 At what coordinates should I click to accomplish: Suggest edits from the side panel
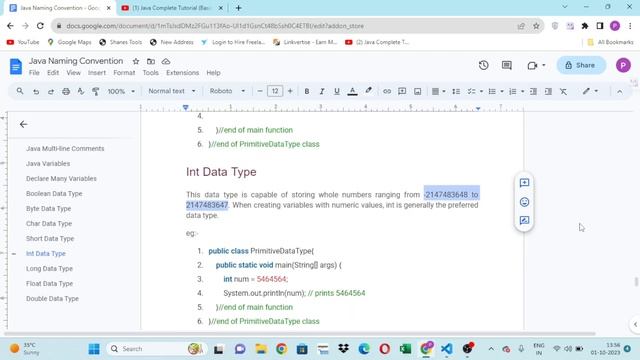524,220
